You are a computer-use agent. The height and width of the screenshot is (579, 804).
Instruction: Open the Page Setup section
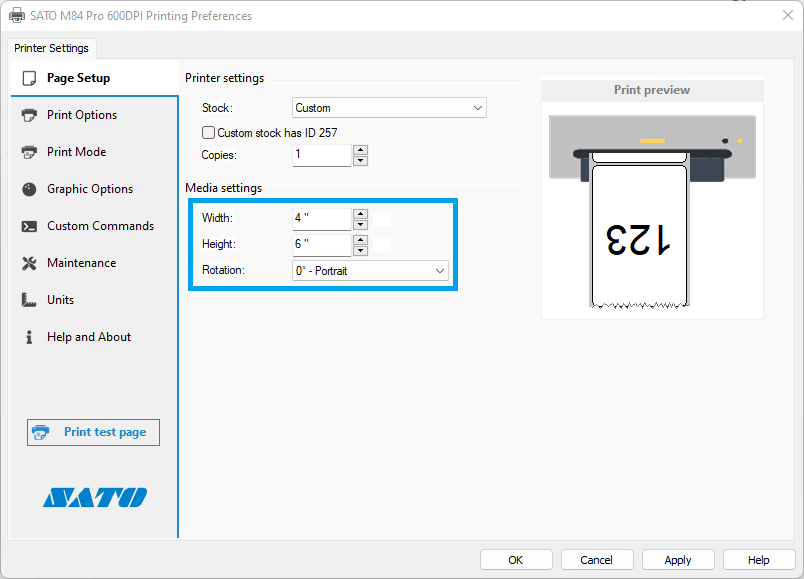click(x=94, y=78)
